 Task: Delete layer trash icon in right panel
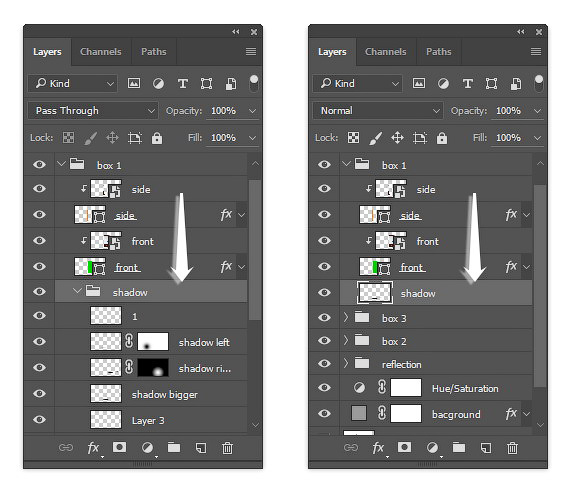513,448
